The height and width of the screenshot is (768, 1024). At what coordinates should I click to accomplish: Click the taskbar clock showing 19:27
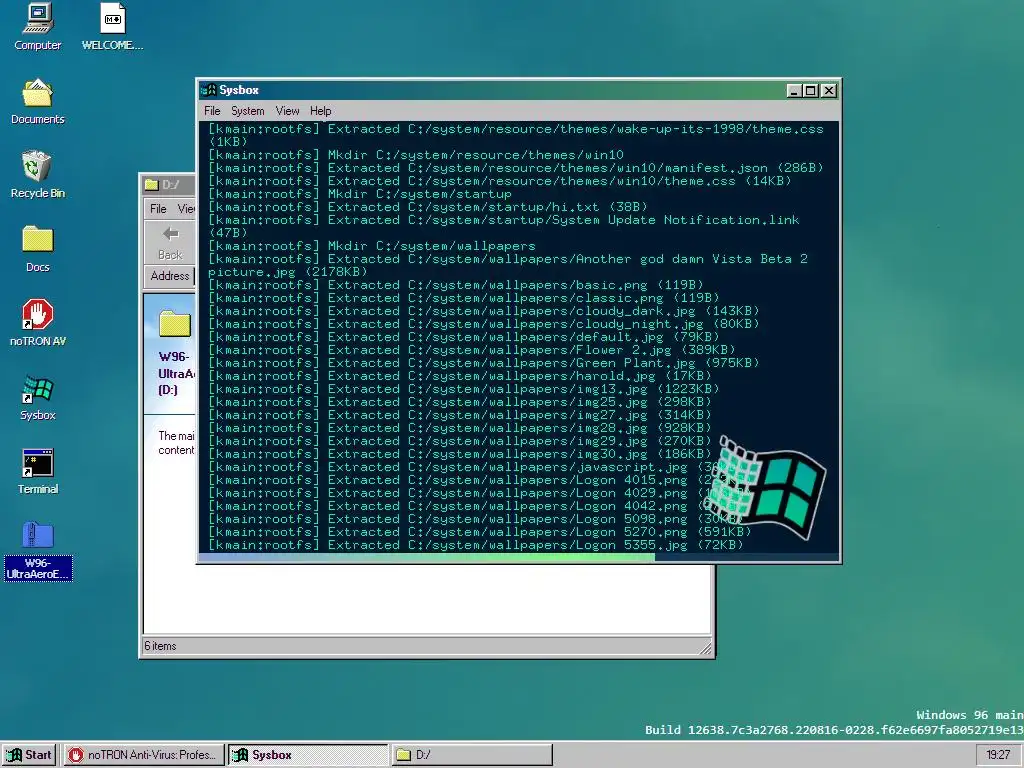(998, 755)
